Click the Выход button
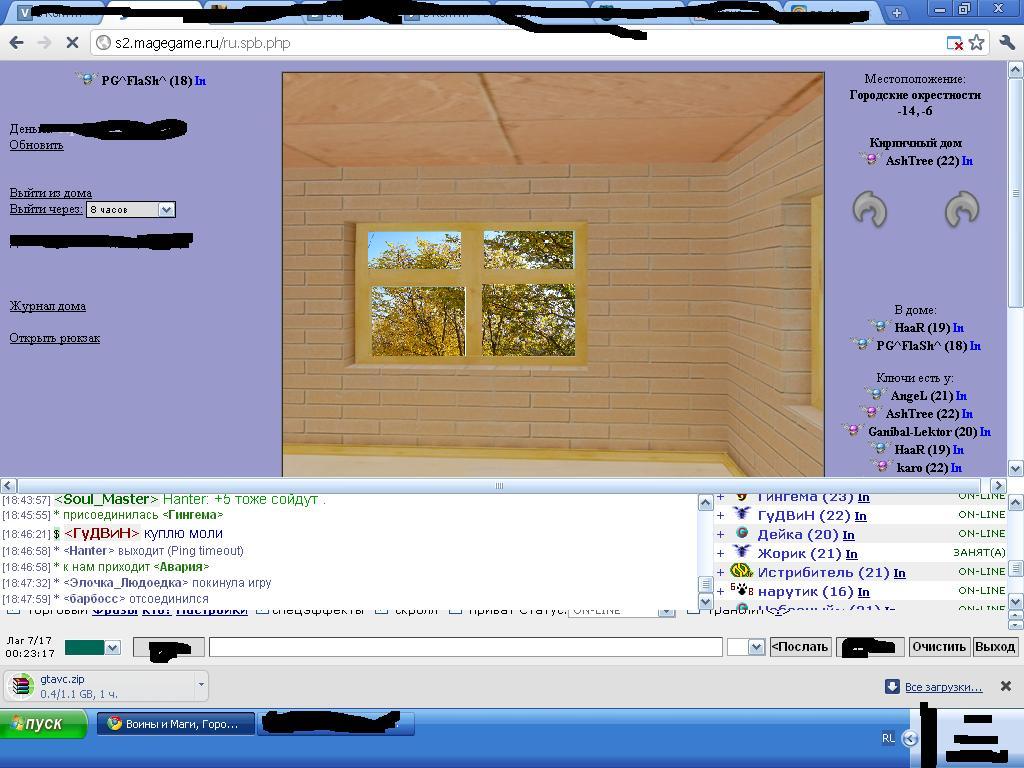 [x=995, y=647]
